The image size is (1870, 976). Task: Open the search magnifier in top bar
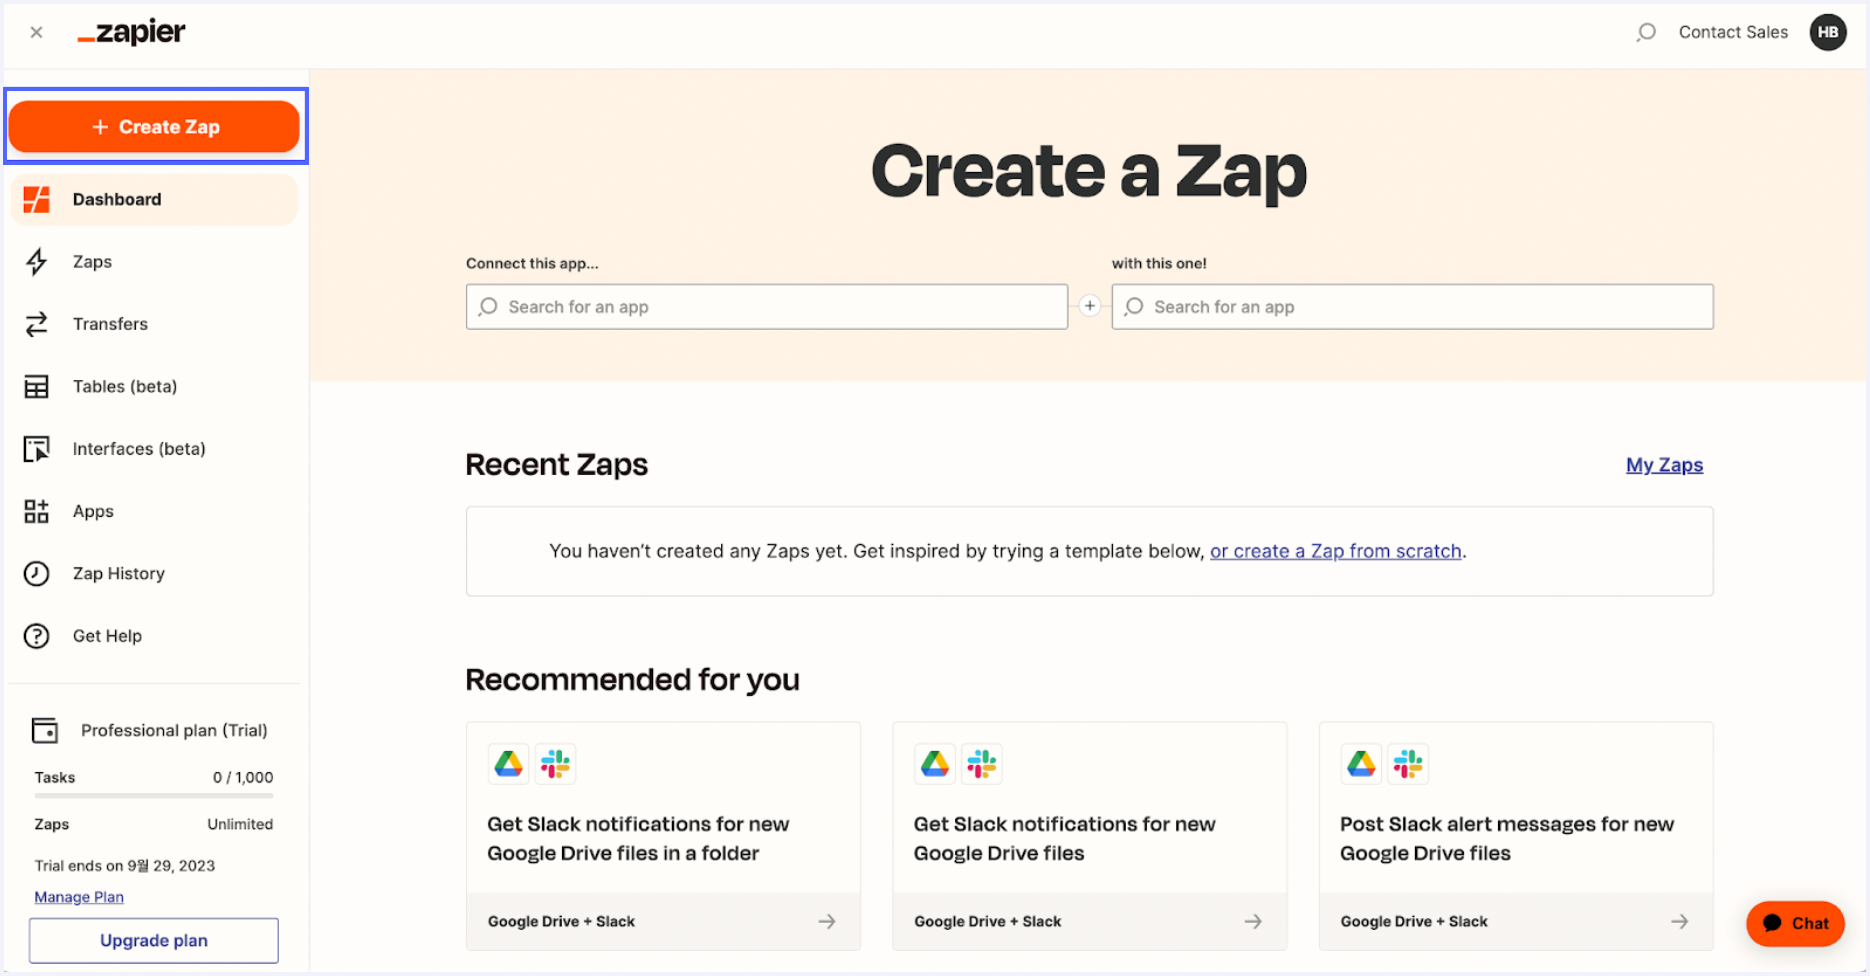click(1645, 31)
